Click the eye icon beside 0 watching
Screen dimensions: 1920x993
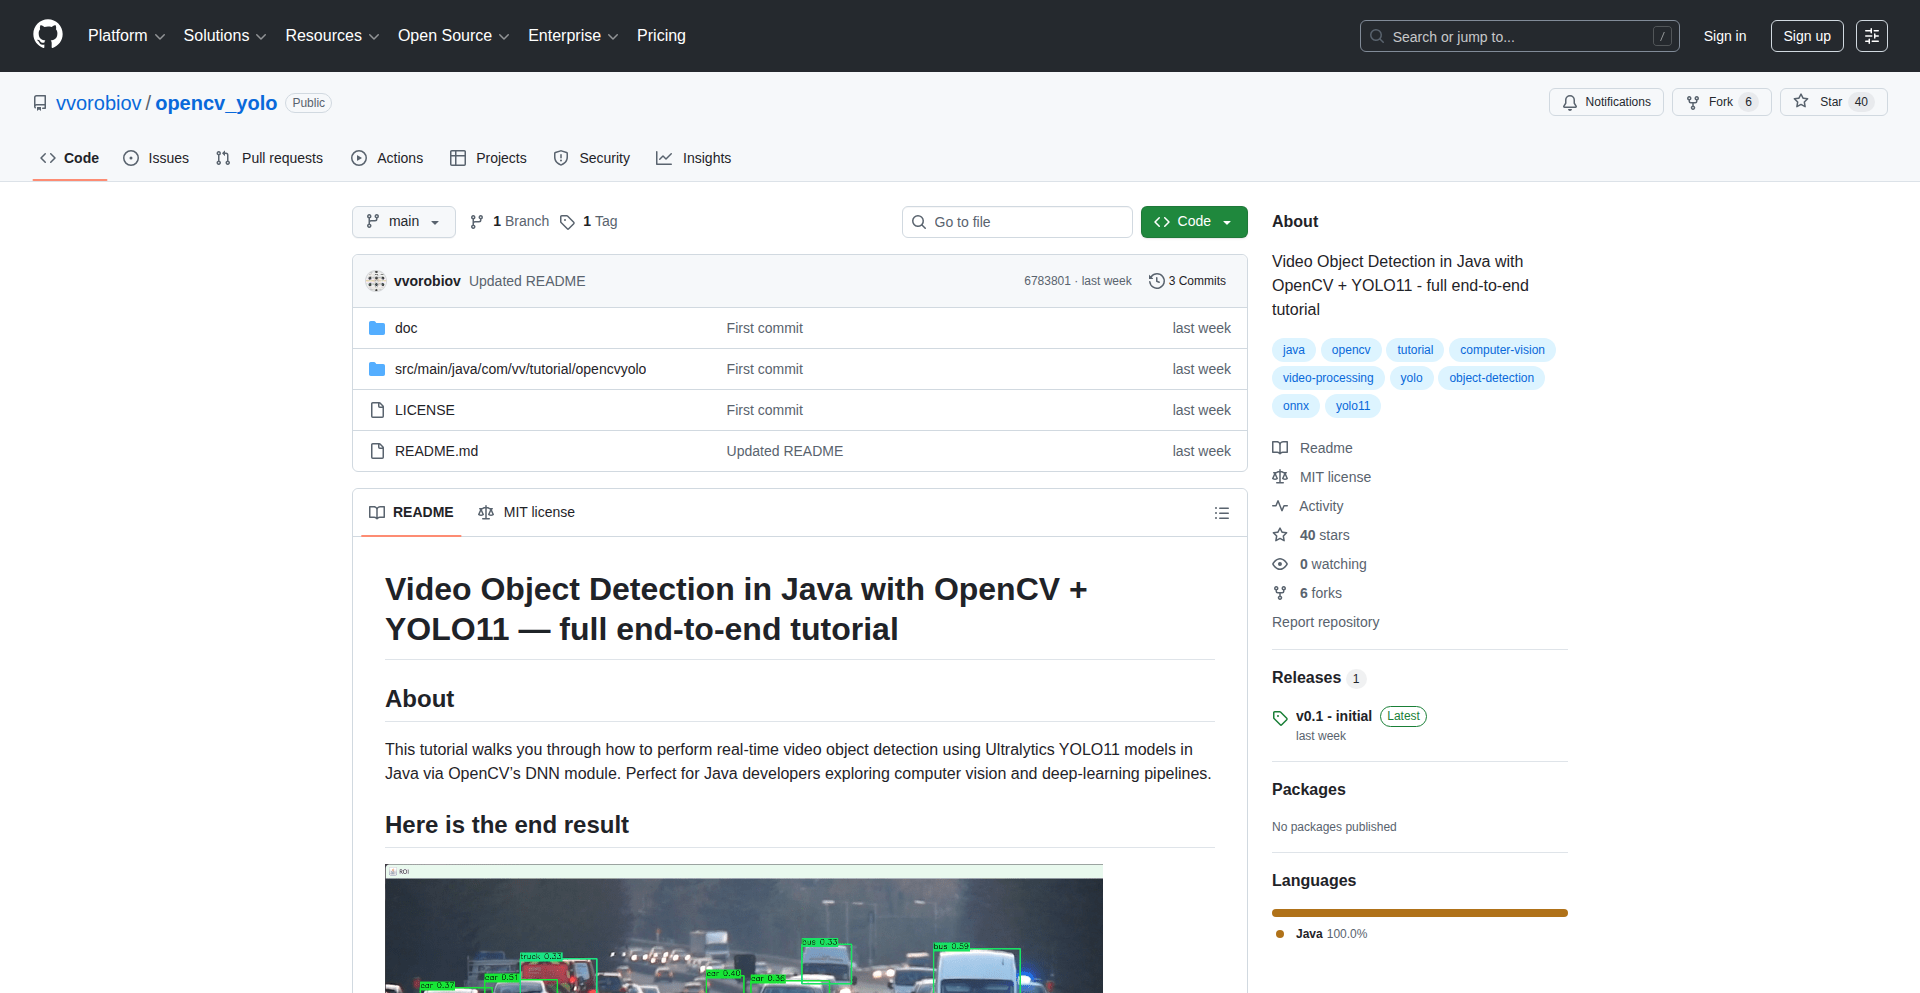1280,564
